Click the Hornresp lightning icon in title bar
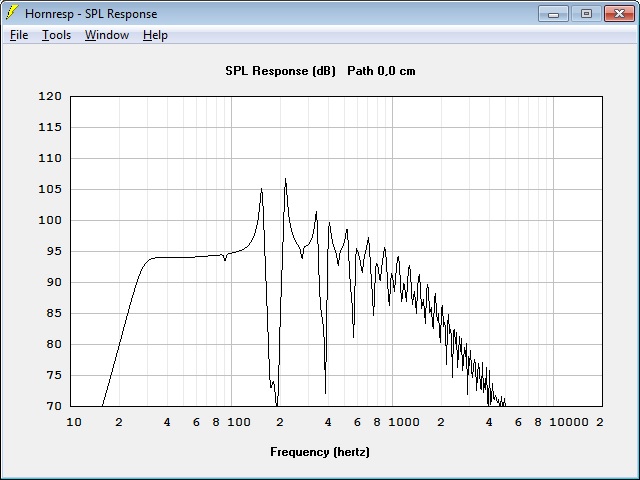Screen dimensions: 640x480 12,13
